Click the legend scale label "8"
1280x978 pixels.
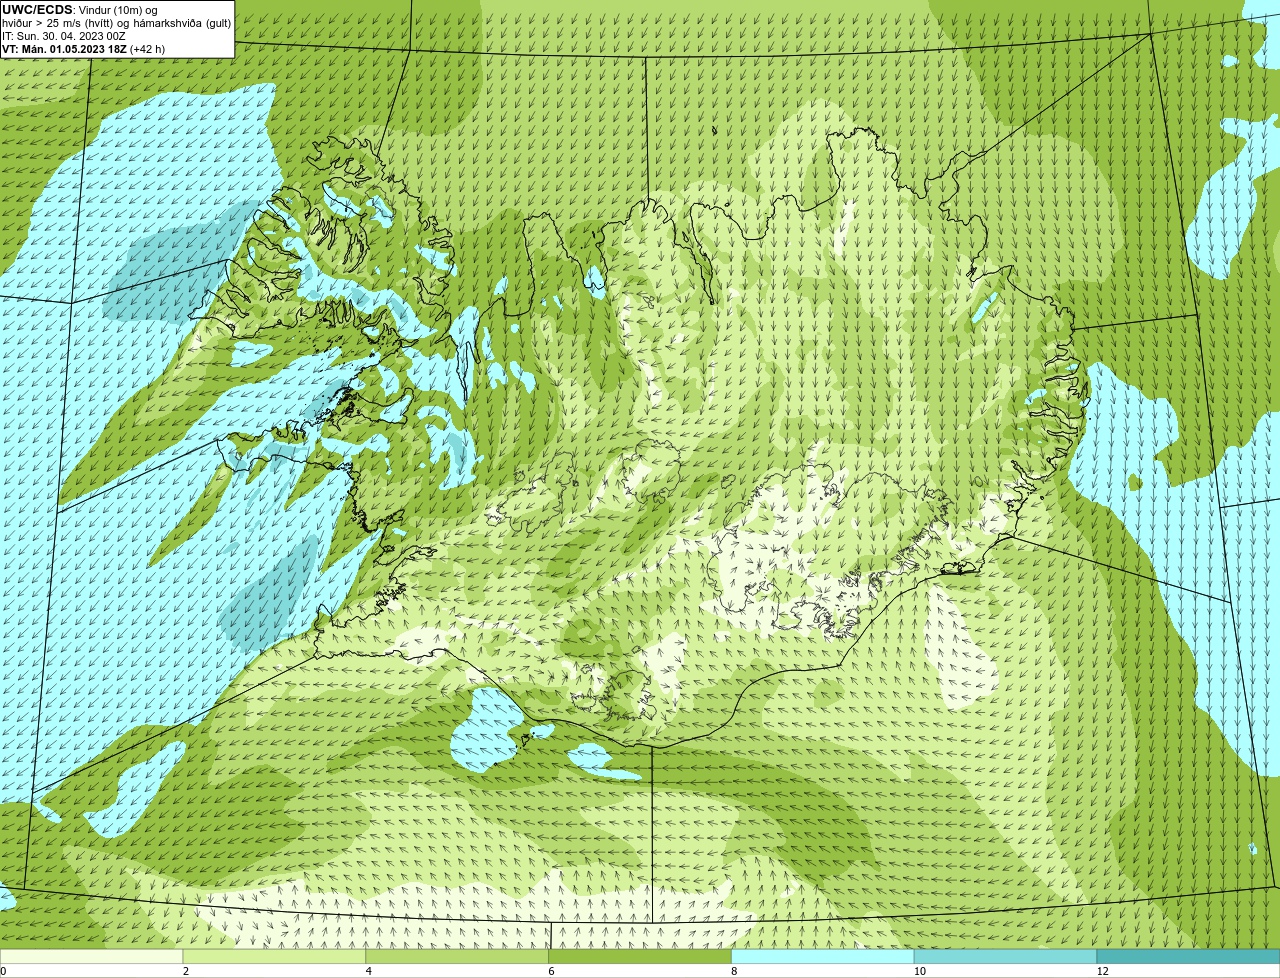pyautogui.click(x=734, y=971)
